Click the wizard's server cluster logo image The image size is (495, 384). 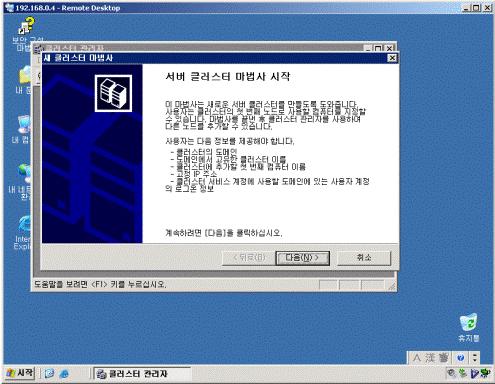[113, 93]
